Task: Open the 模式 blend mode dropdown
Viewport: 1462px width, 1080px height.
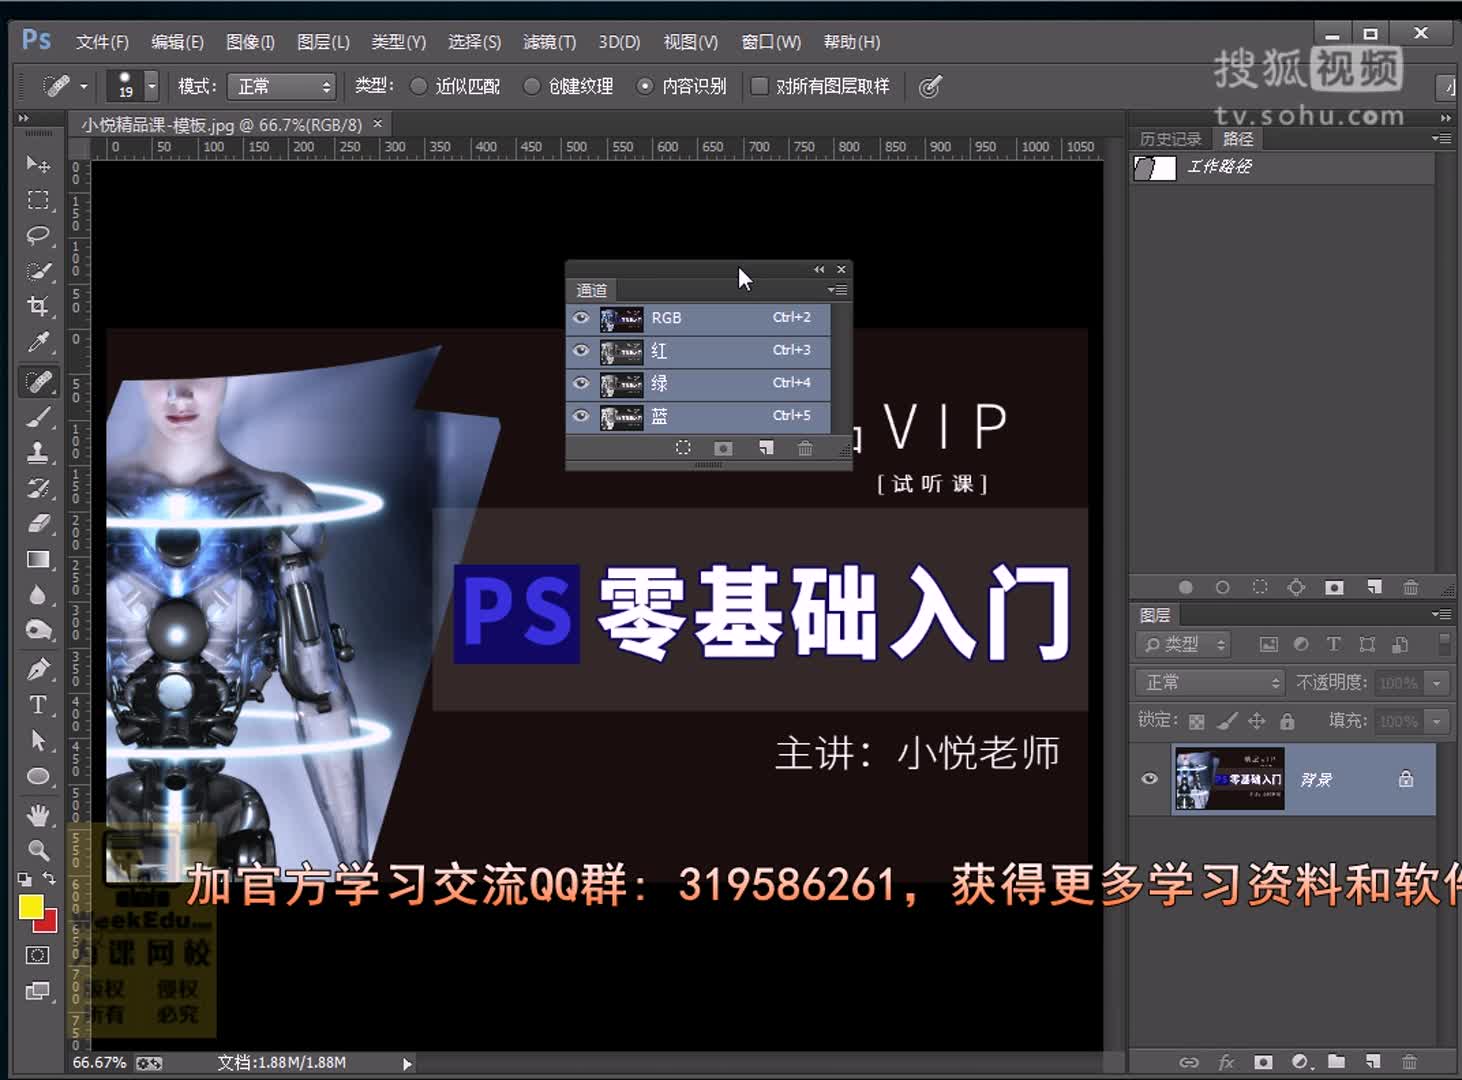Action: (281, 86)
